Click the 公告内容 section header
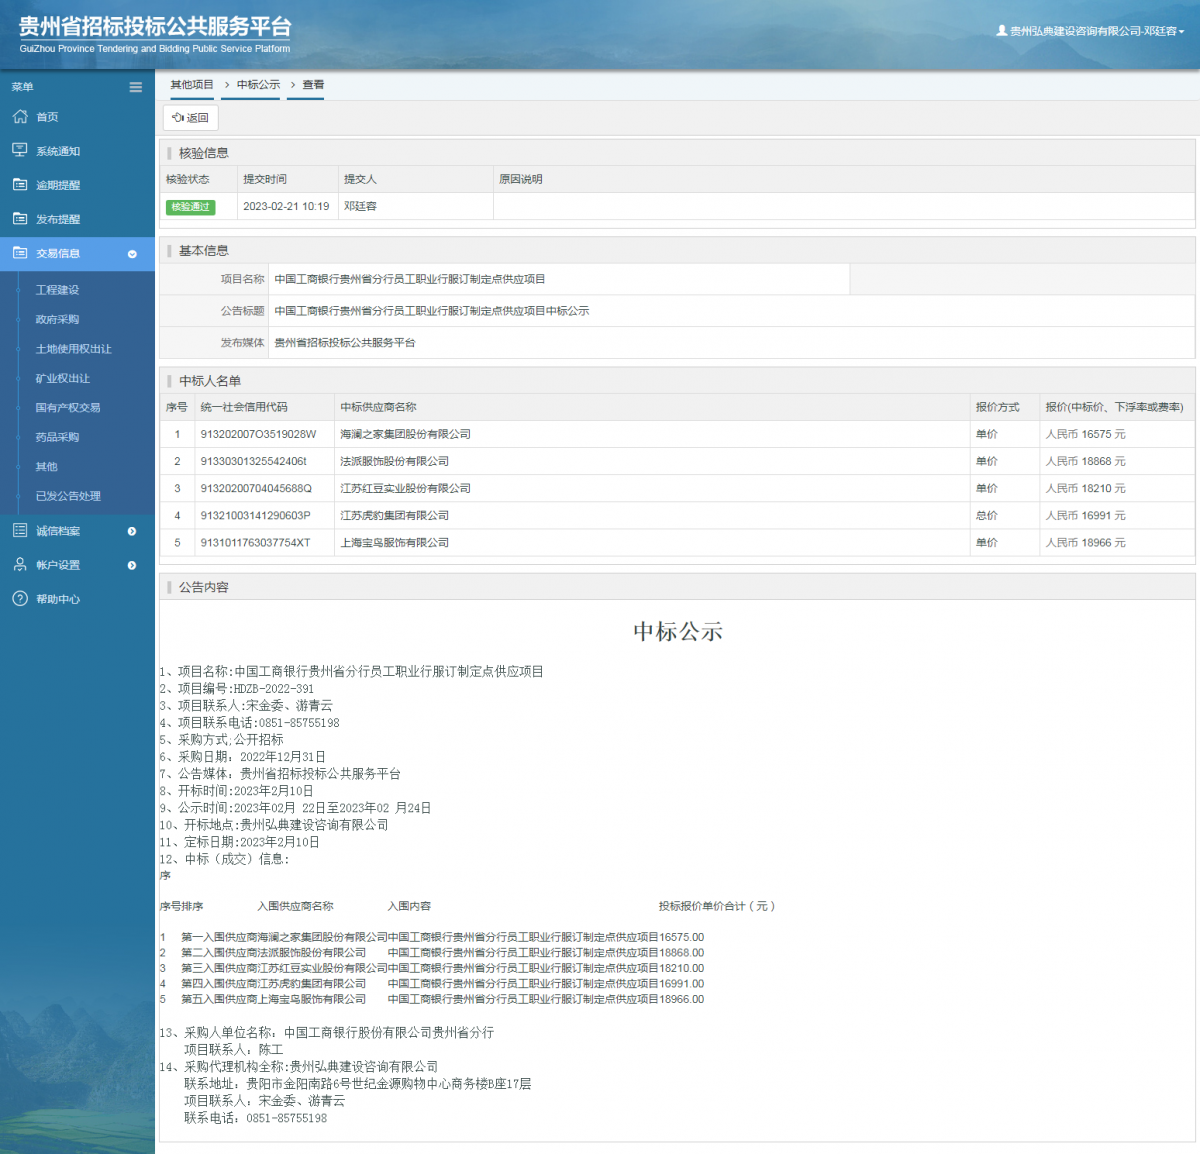This screenshot has width=1200, height=1154. point(204,587)
